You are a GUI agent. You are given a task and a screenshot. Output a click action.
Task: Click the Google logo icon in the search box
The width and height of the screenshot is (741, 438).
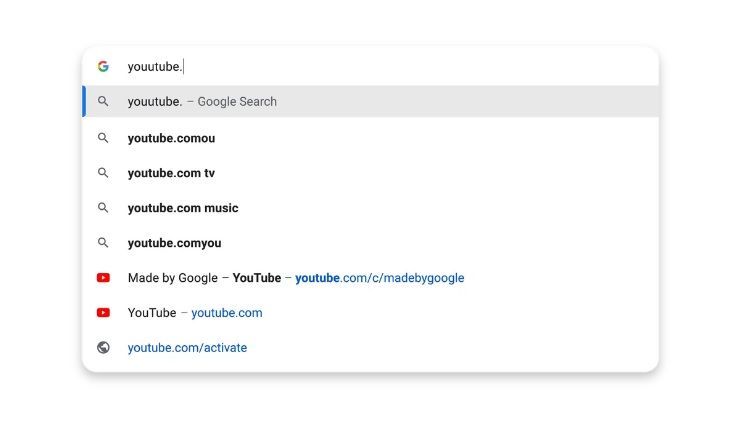click(103, 66)
